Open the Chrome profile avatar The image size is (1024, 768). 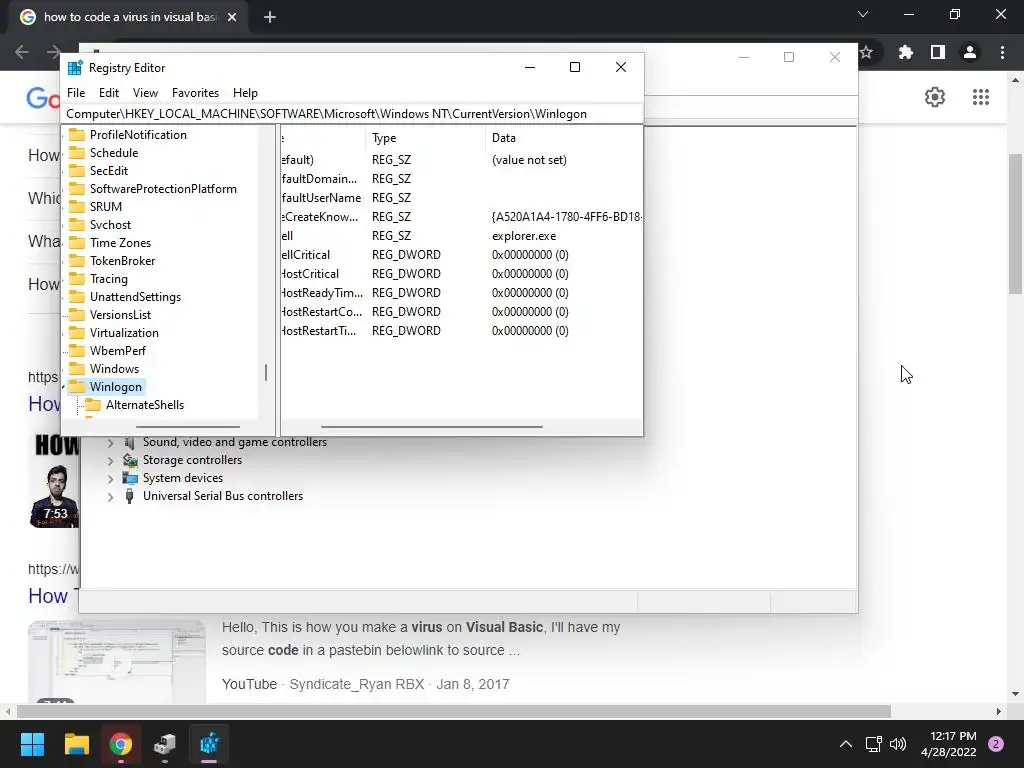pos(970,52)
